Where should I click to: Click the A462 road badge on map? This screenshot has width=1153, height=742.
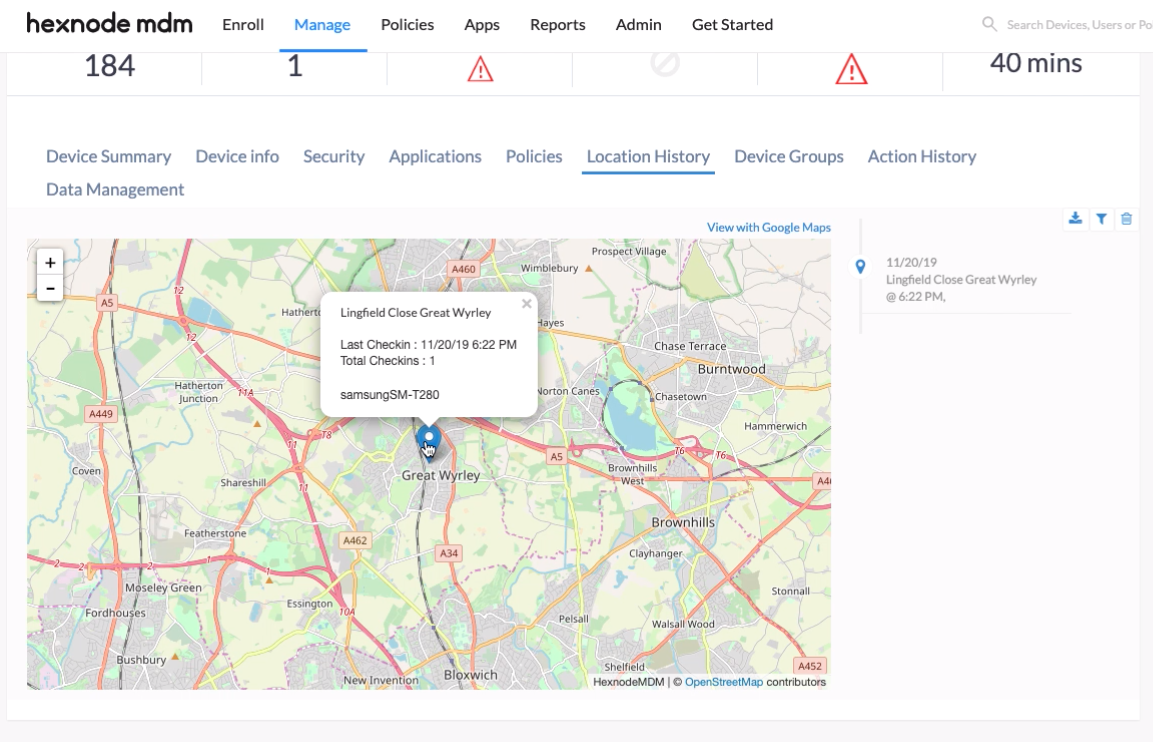click(354, 541)
